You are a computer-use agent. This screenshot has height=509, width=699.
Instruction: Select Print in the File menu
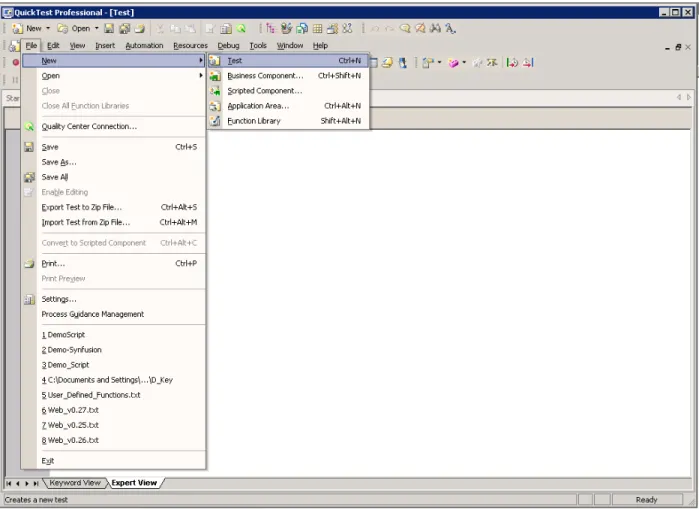point(114,263)
